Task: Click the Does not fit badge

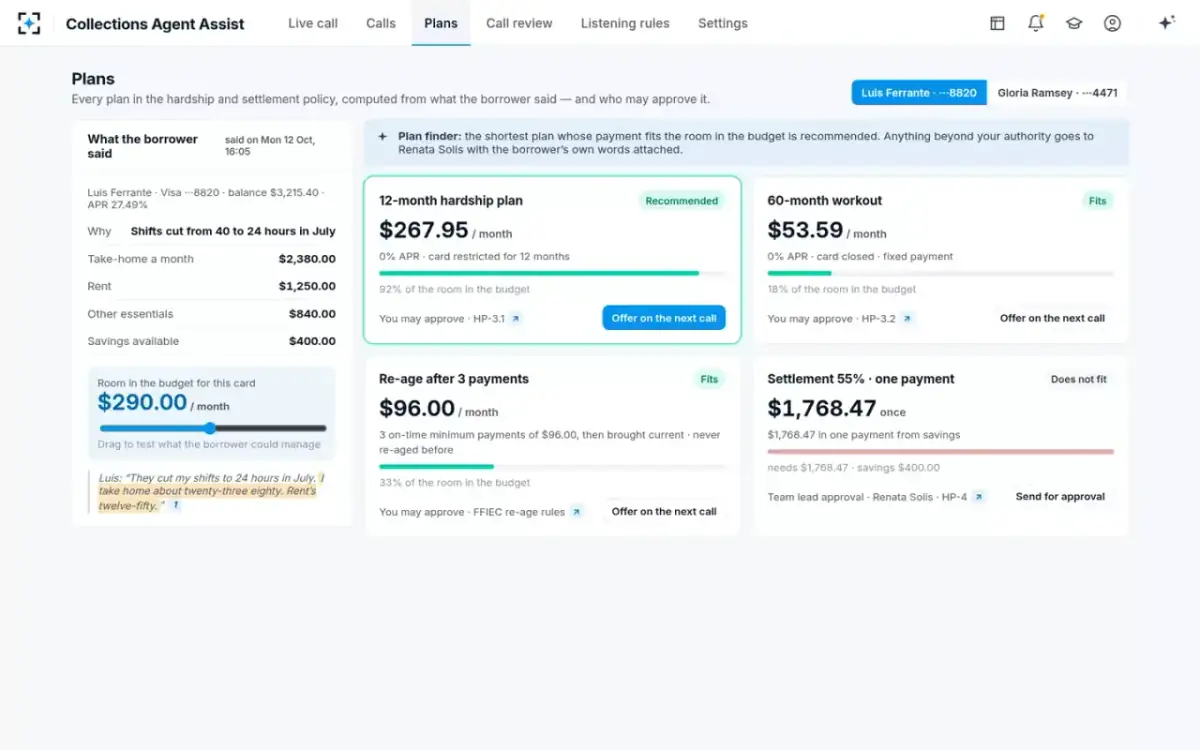Action: point(1079,379)
